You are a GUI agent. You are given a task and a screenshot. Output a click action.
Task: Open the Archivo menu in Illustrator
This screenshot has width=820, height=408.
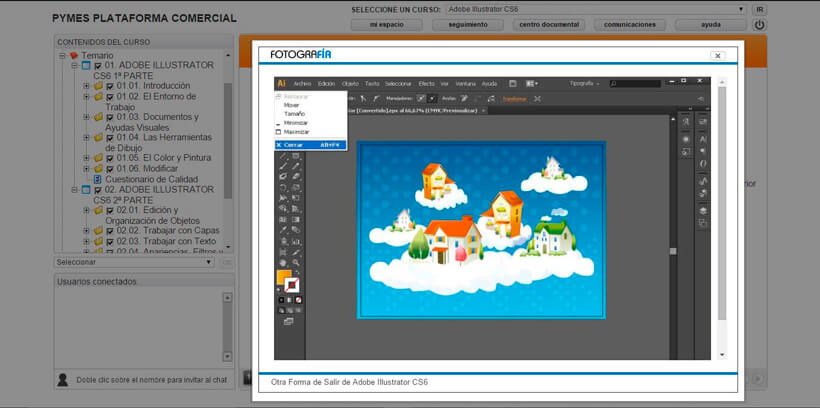(302, 84)
